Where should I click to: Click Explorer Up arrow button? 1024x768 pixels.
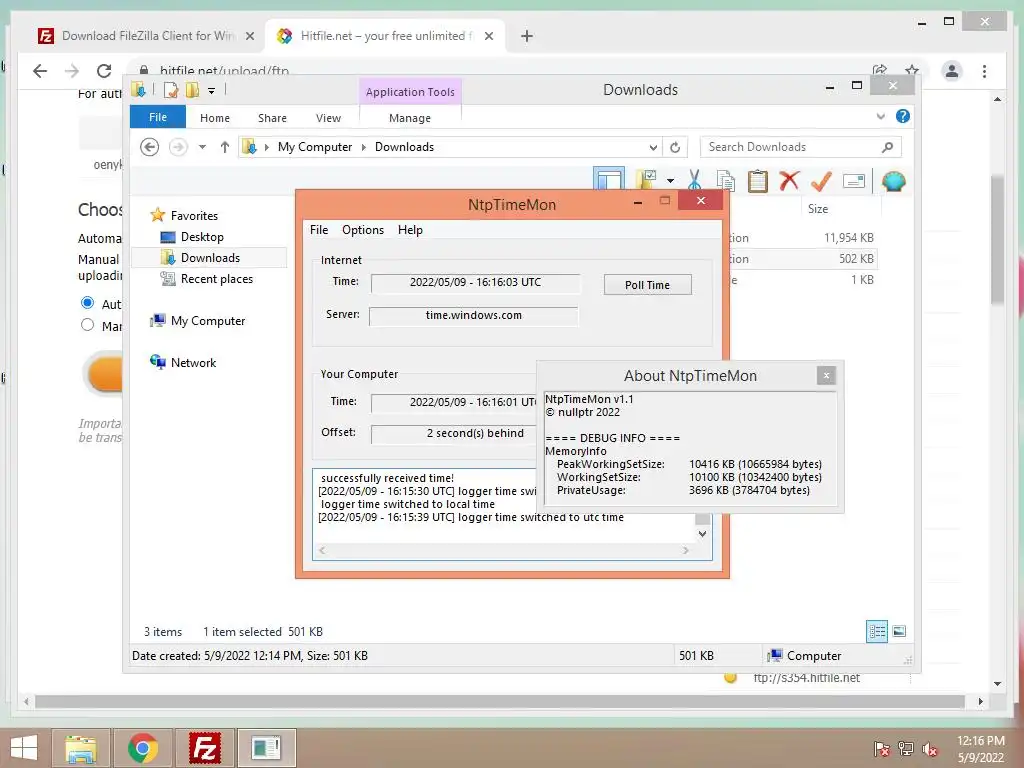(225, 147)
